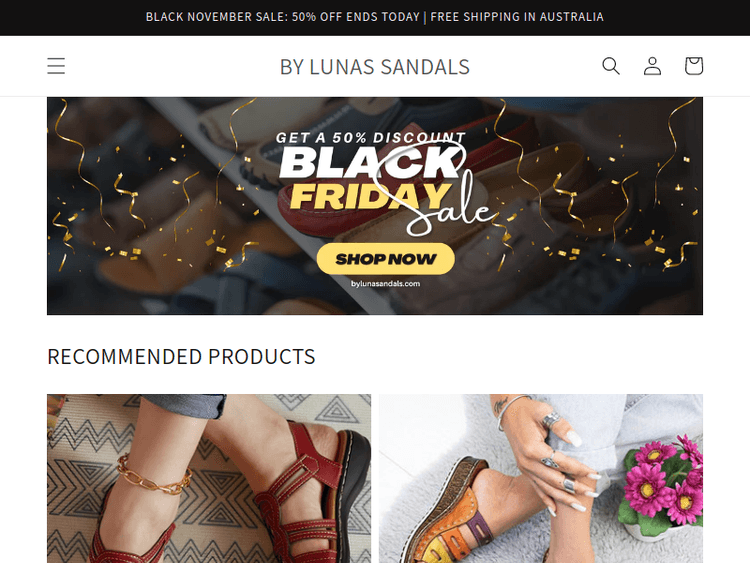Screen dimensions: 750x563
Task: Open the search magnifier icon
Action: click(611, 66)
